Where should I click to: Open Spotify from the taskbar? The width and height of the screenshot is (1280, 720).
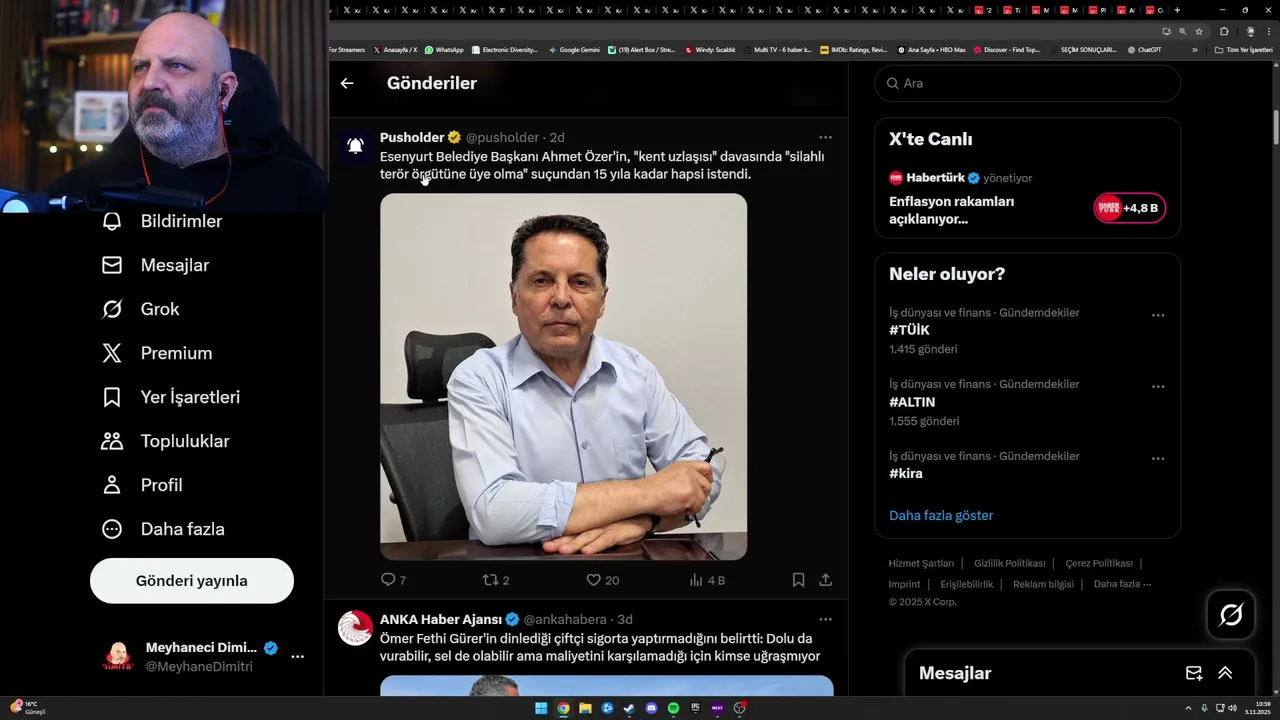tap(673, 708)
